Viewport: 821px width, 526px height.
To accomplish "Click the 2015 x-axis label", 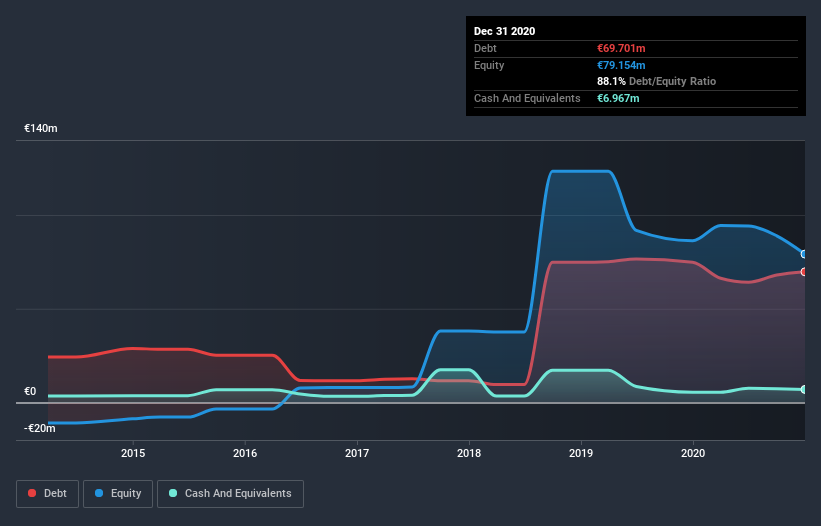I will click(x=133, y=453).
